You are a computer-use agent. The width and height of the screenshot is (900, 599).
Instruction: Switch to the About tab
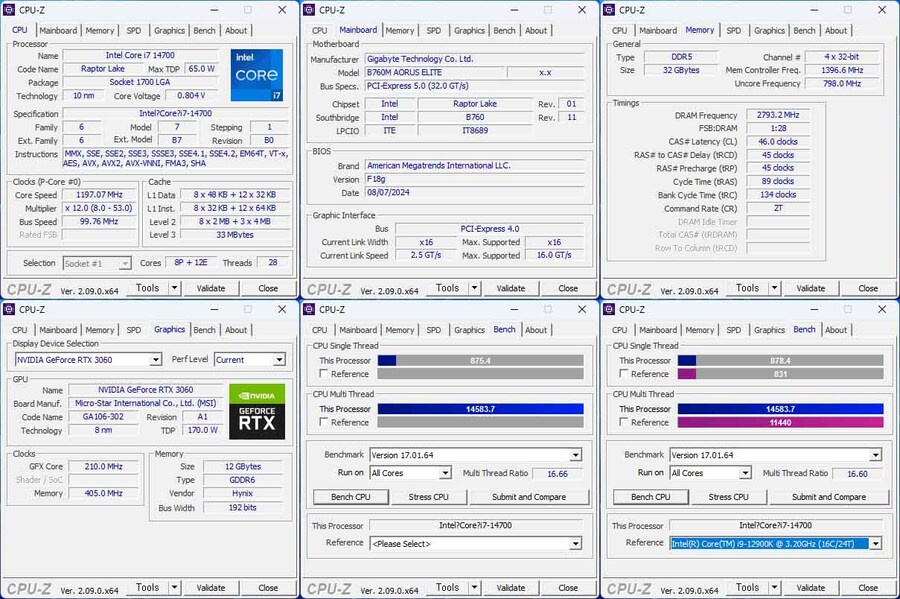click(x=236, y=30)
